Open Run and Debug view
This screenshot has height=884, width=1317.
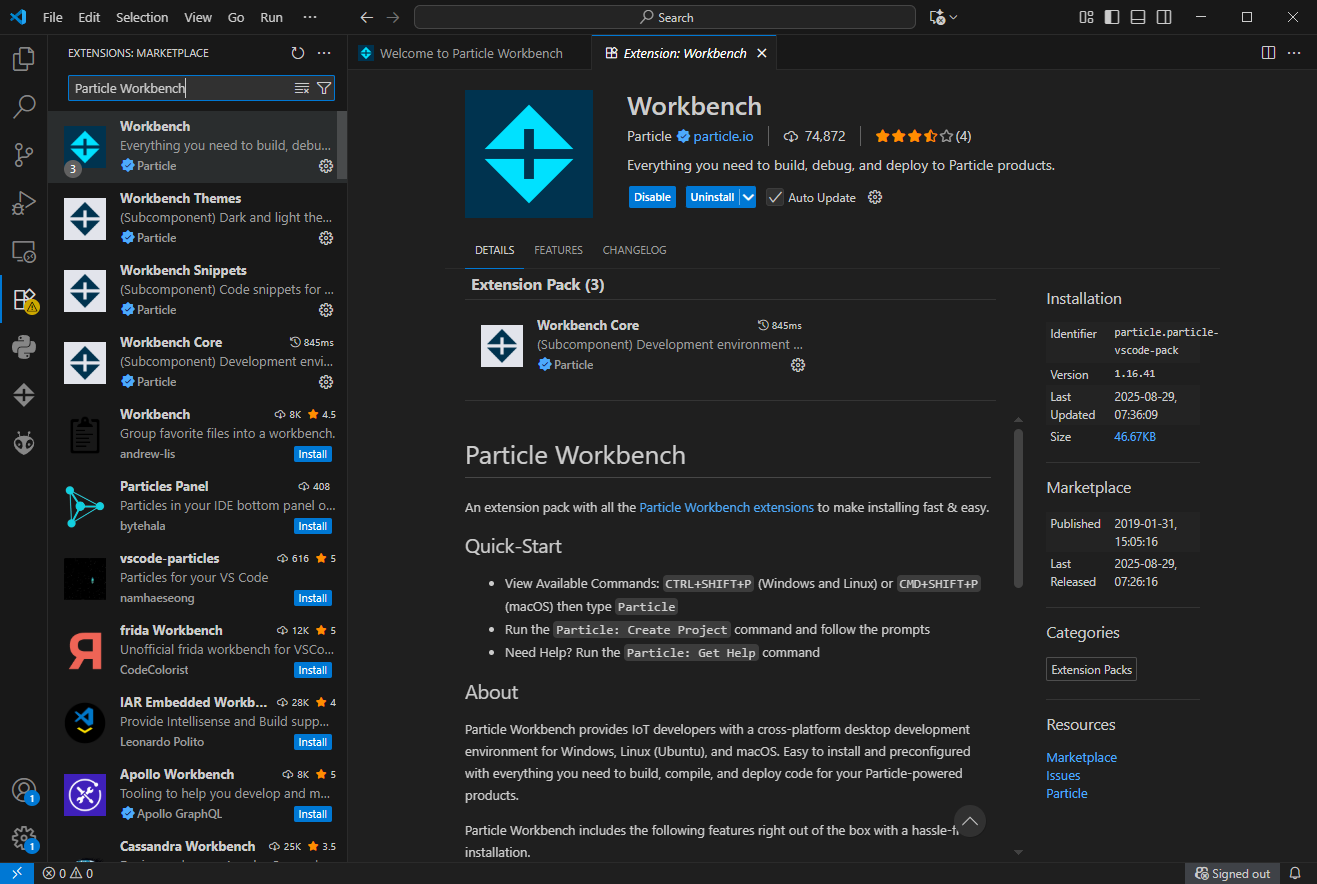[x=23, y=203]
